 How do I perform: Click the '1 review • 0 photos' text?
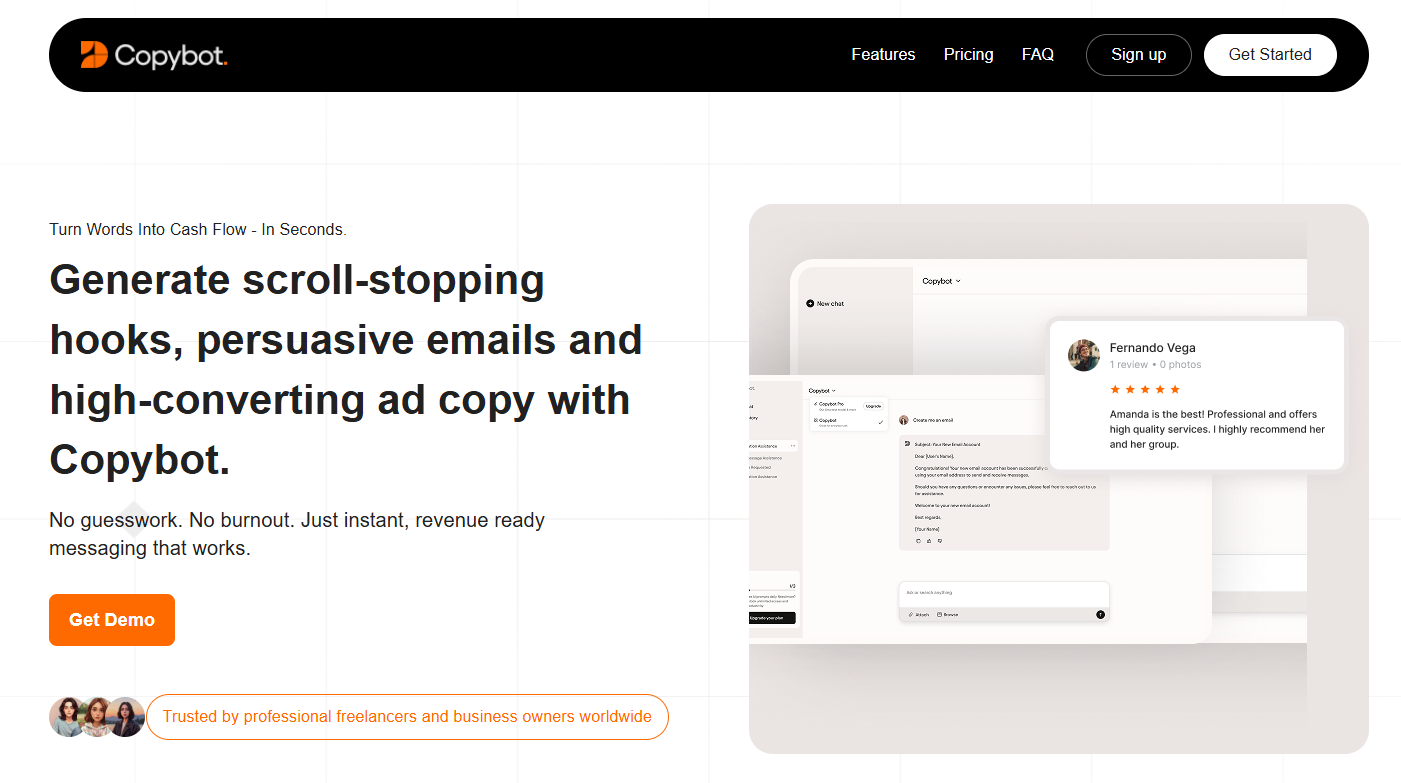point(1156,365)
